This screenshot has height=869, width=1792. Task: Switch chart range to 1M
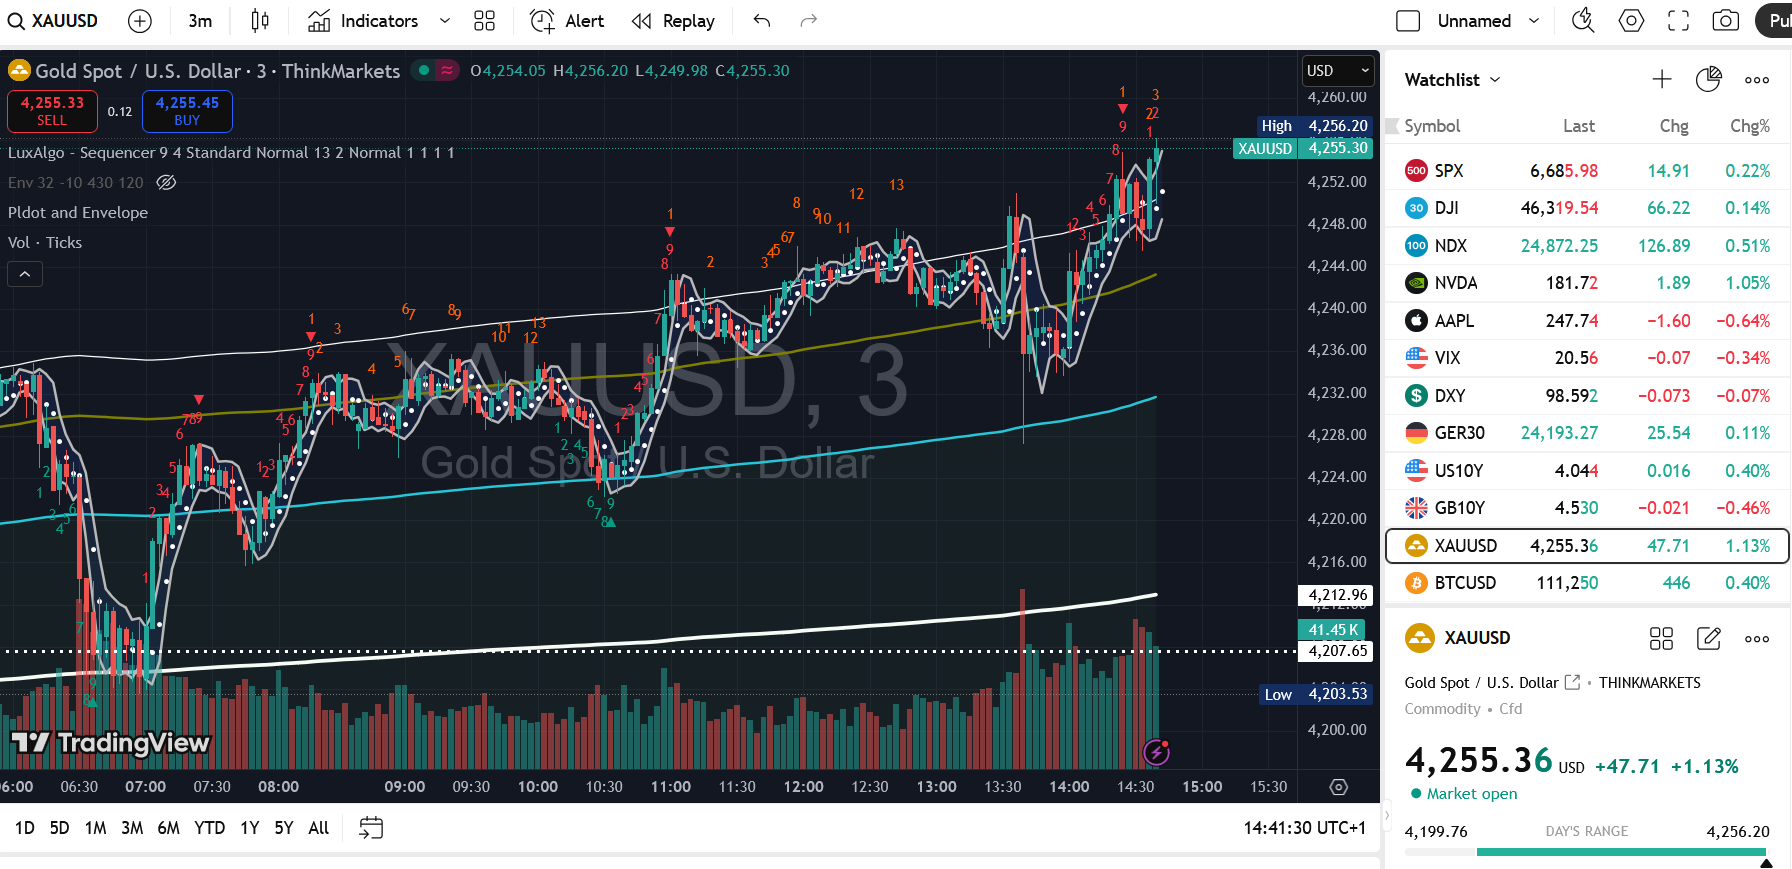click(x=95, y=828)
